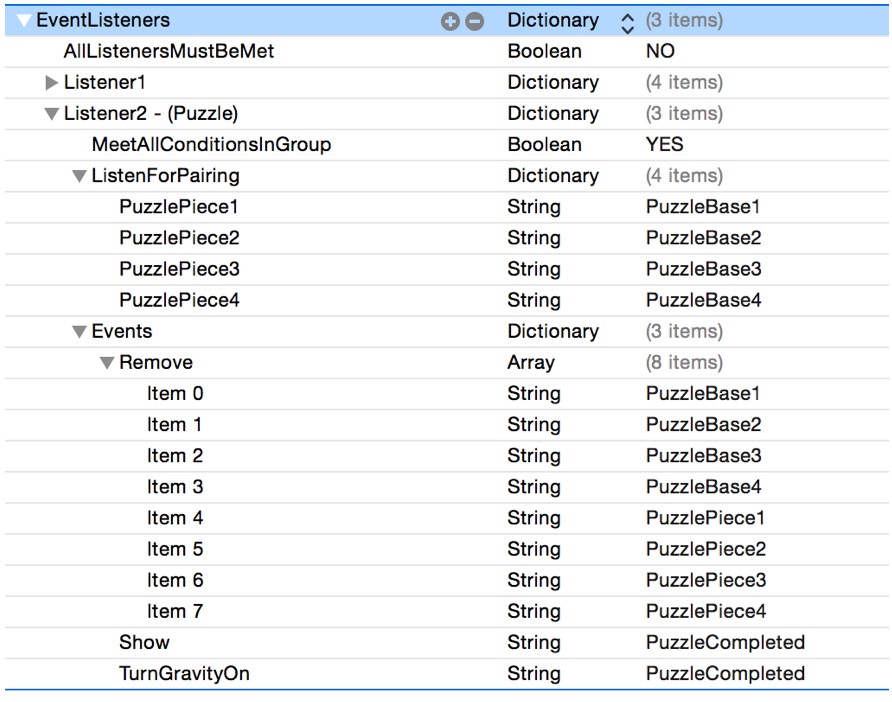Select the PuzzlePiece1 key row

(179, 207)
